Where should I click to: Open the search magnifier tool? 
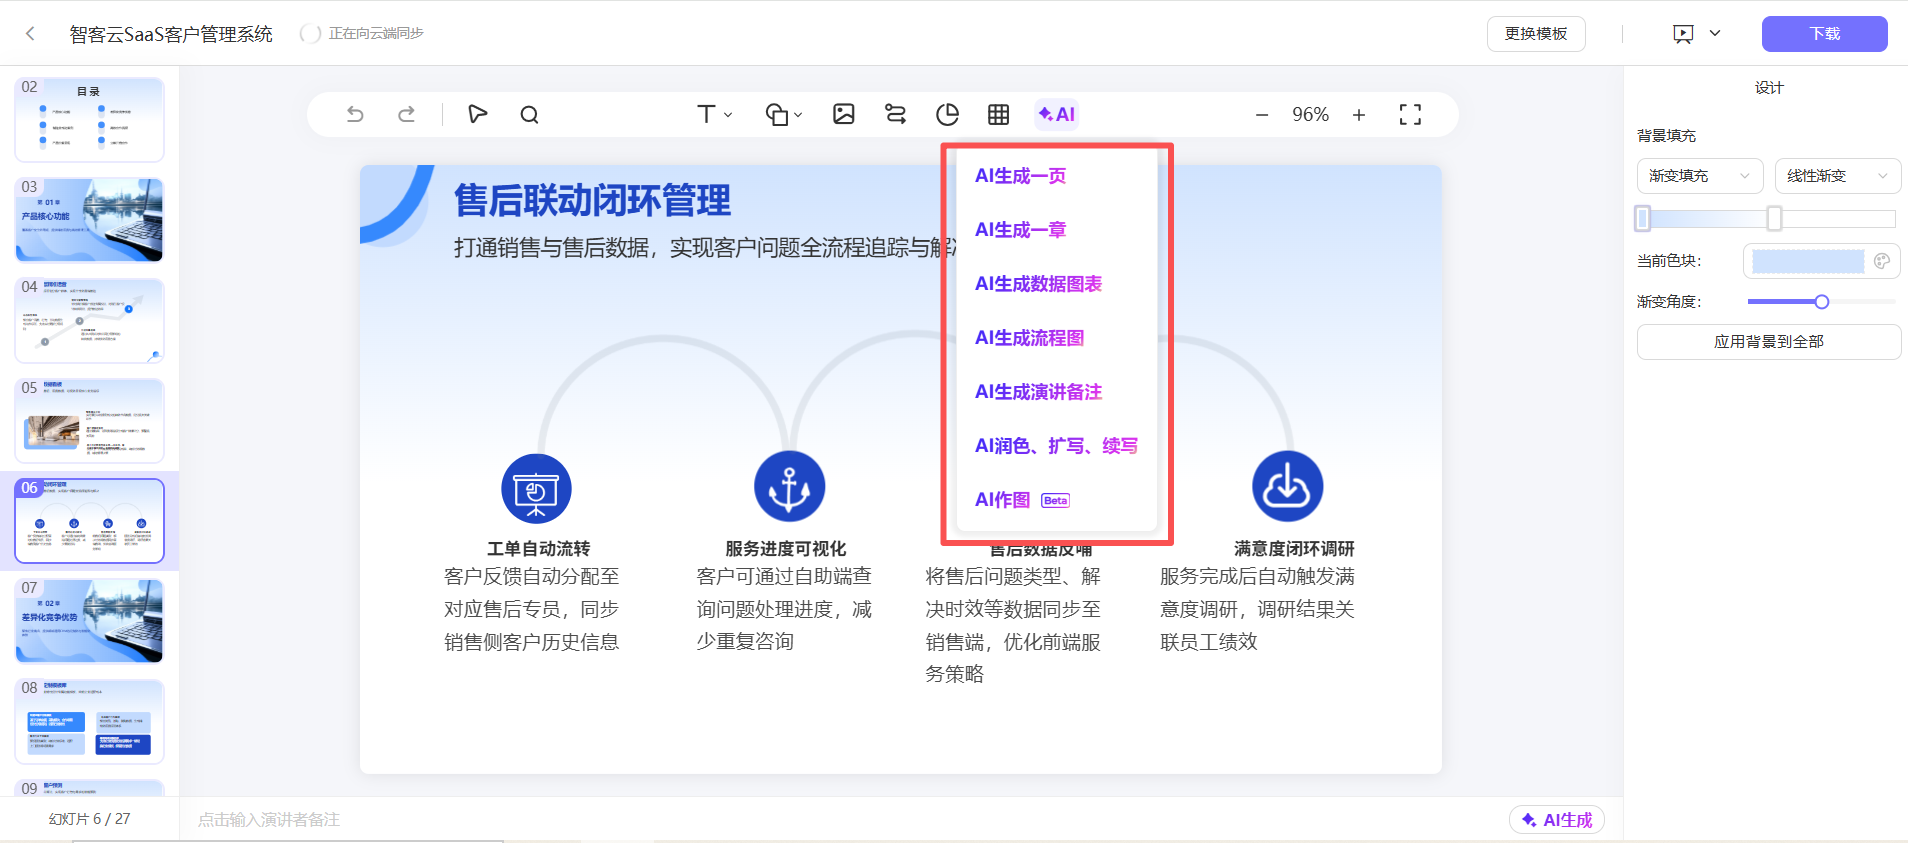(x=529, y=114)
